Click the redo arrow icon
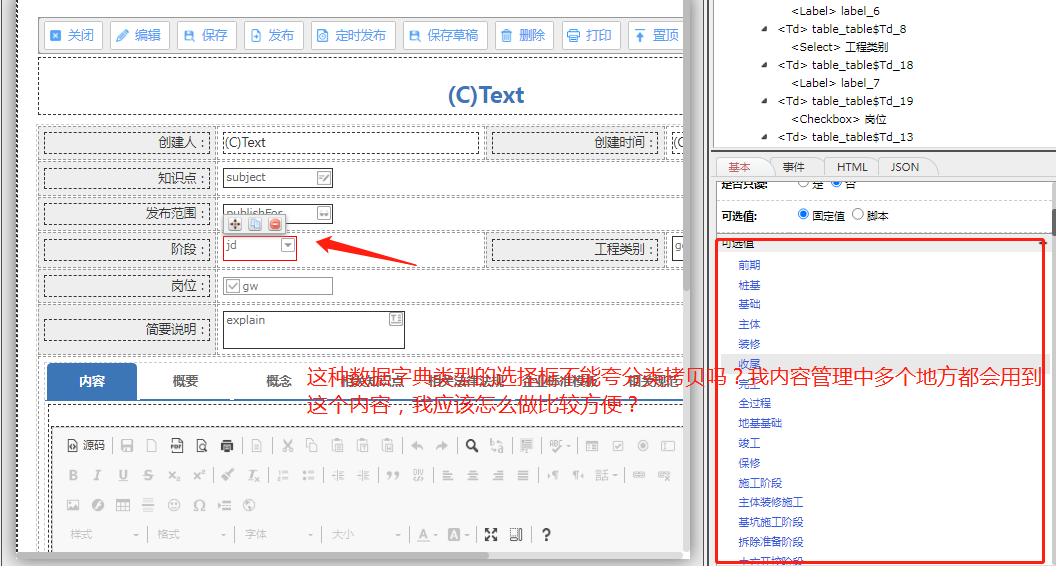 point(441,445)
